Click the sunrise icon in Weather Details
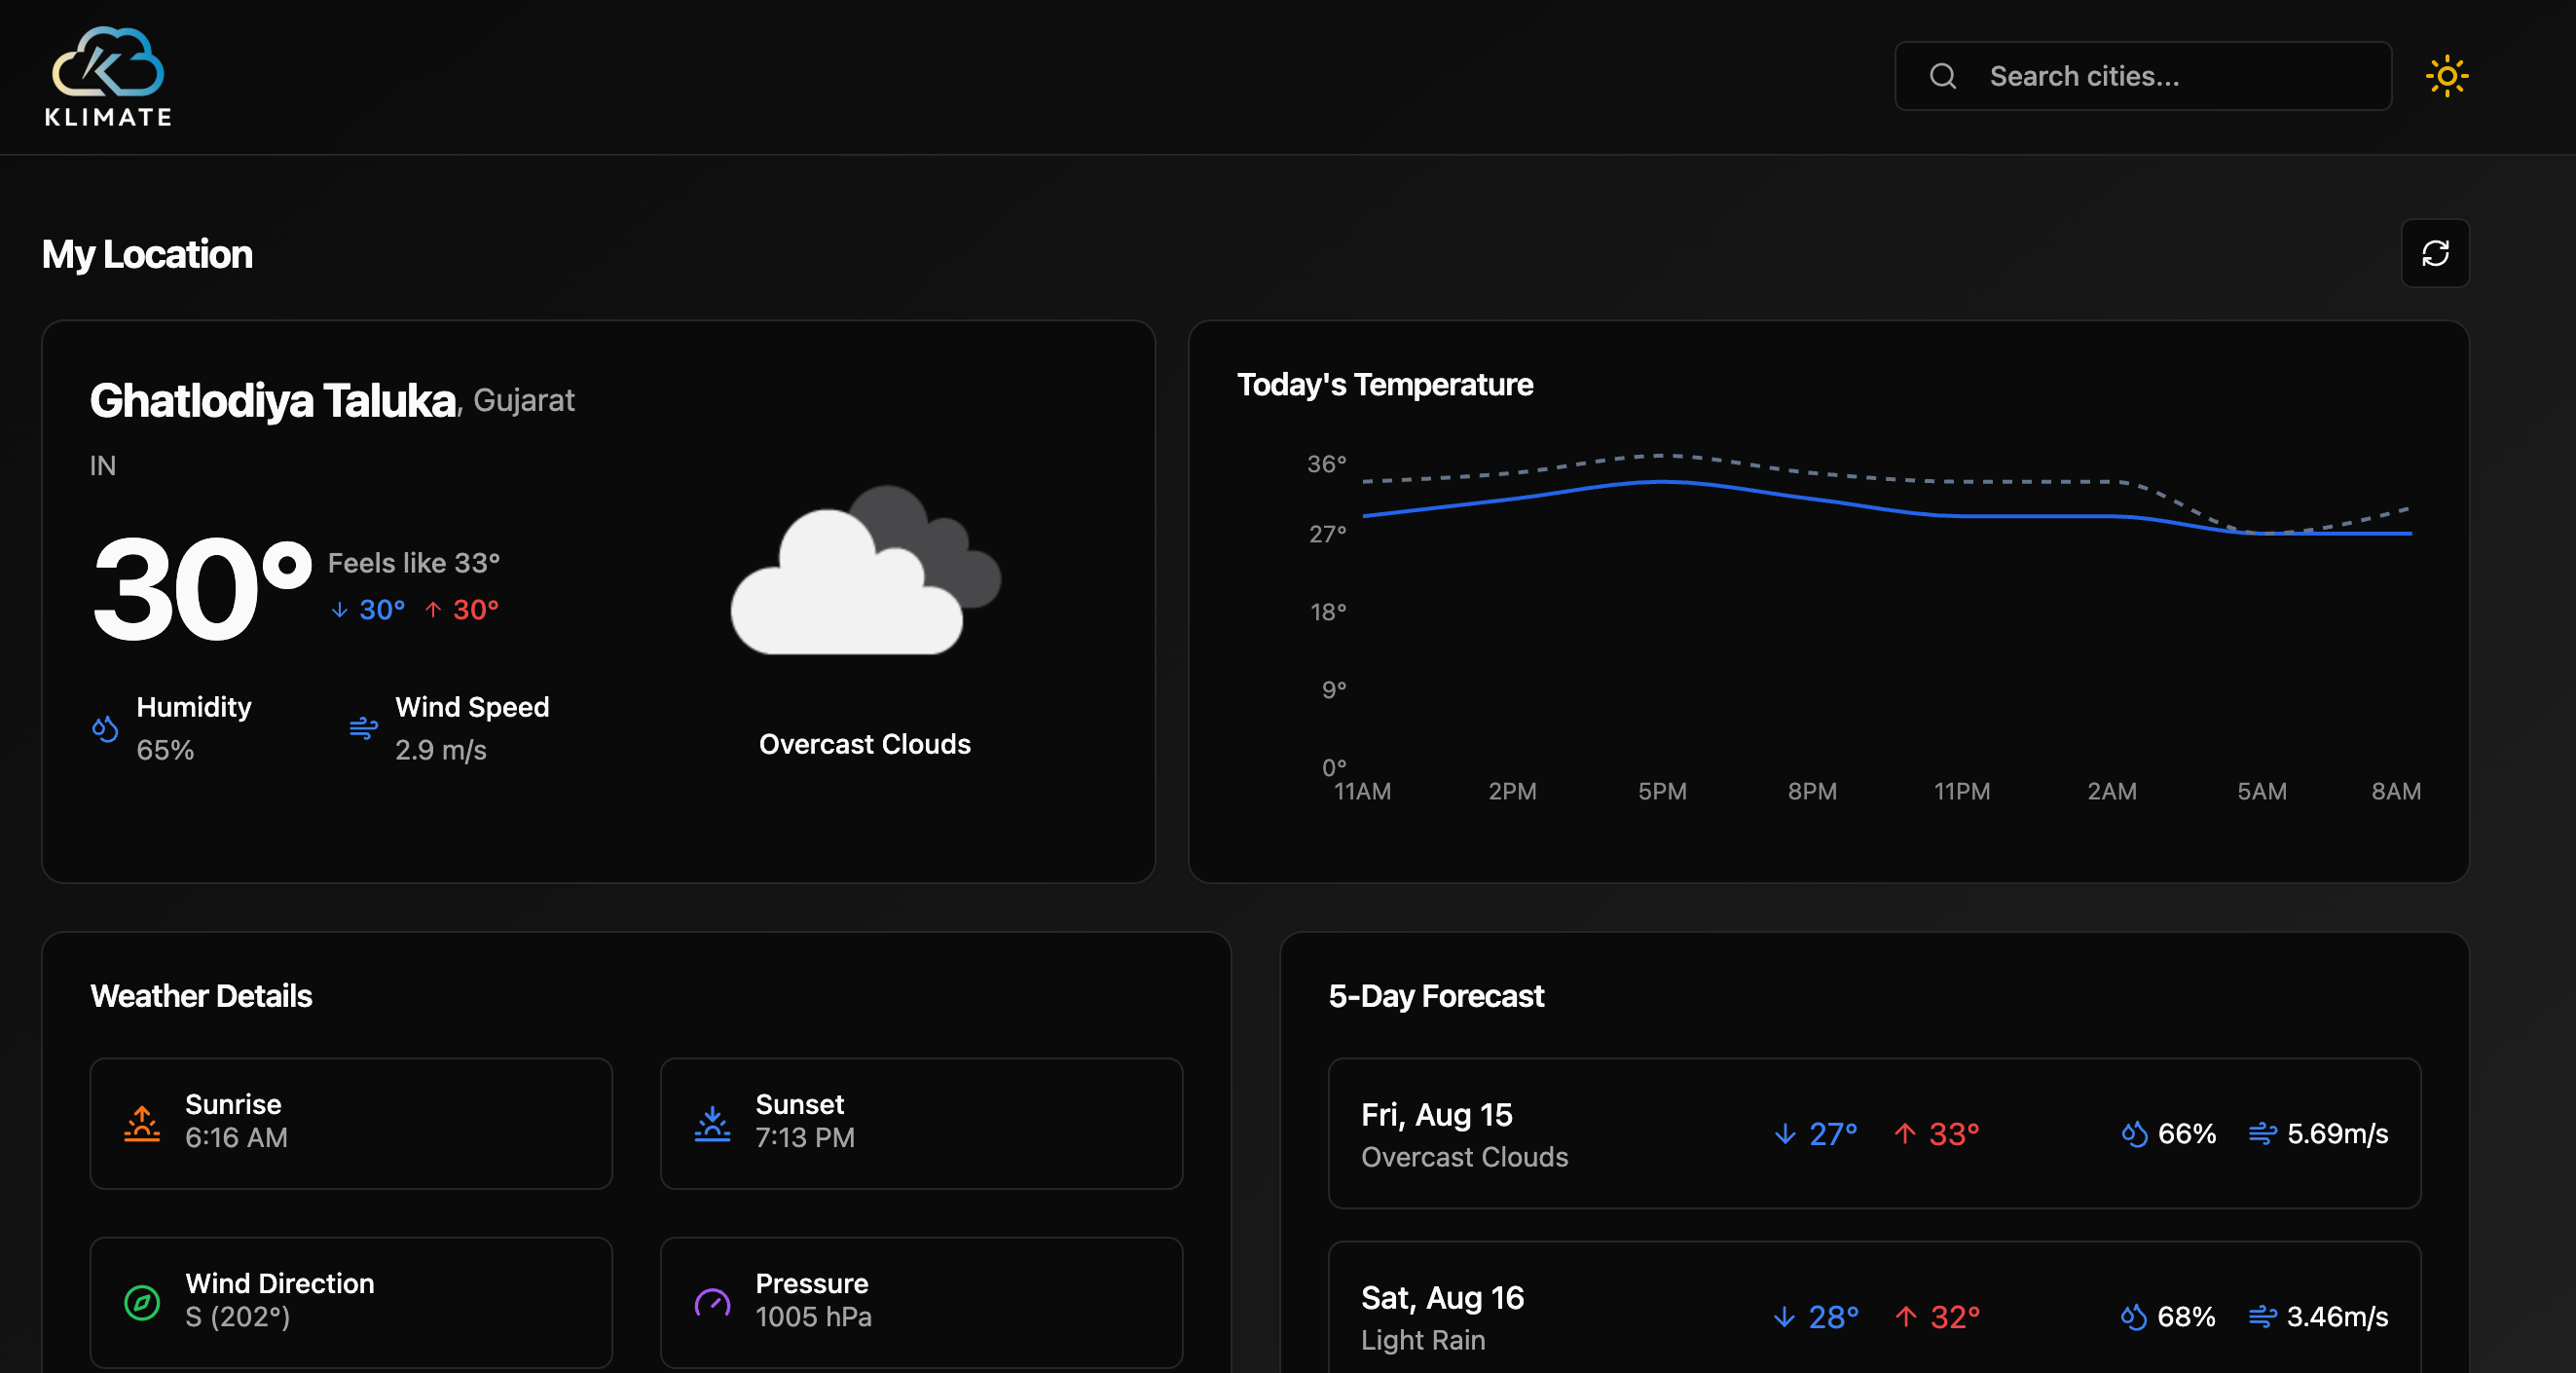This screenshot has width=2576, height=1373. (x=141, y=1122)
